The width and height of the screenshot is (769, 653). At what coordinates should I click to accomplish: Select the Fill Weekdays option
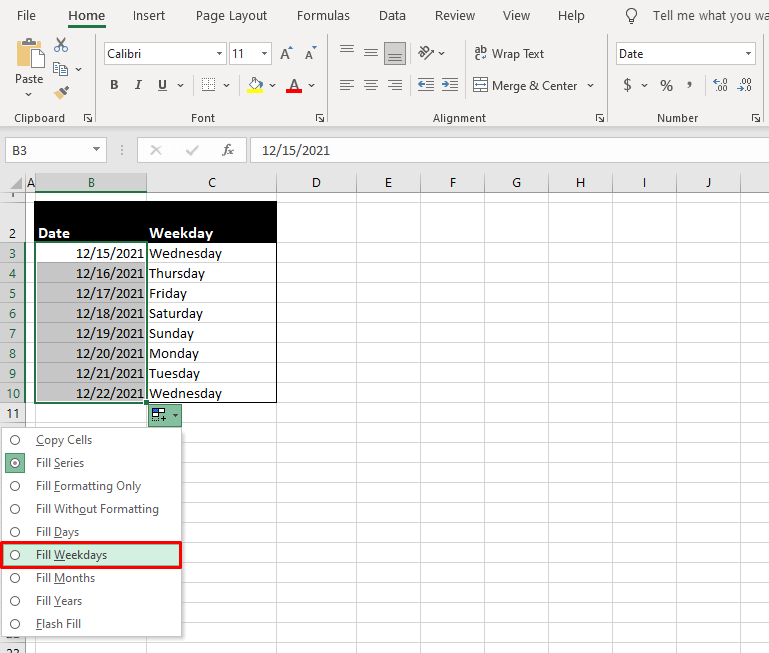coord(92,555)
